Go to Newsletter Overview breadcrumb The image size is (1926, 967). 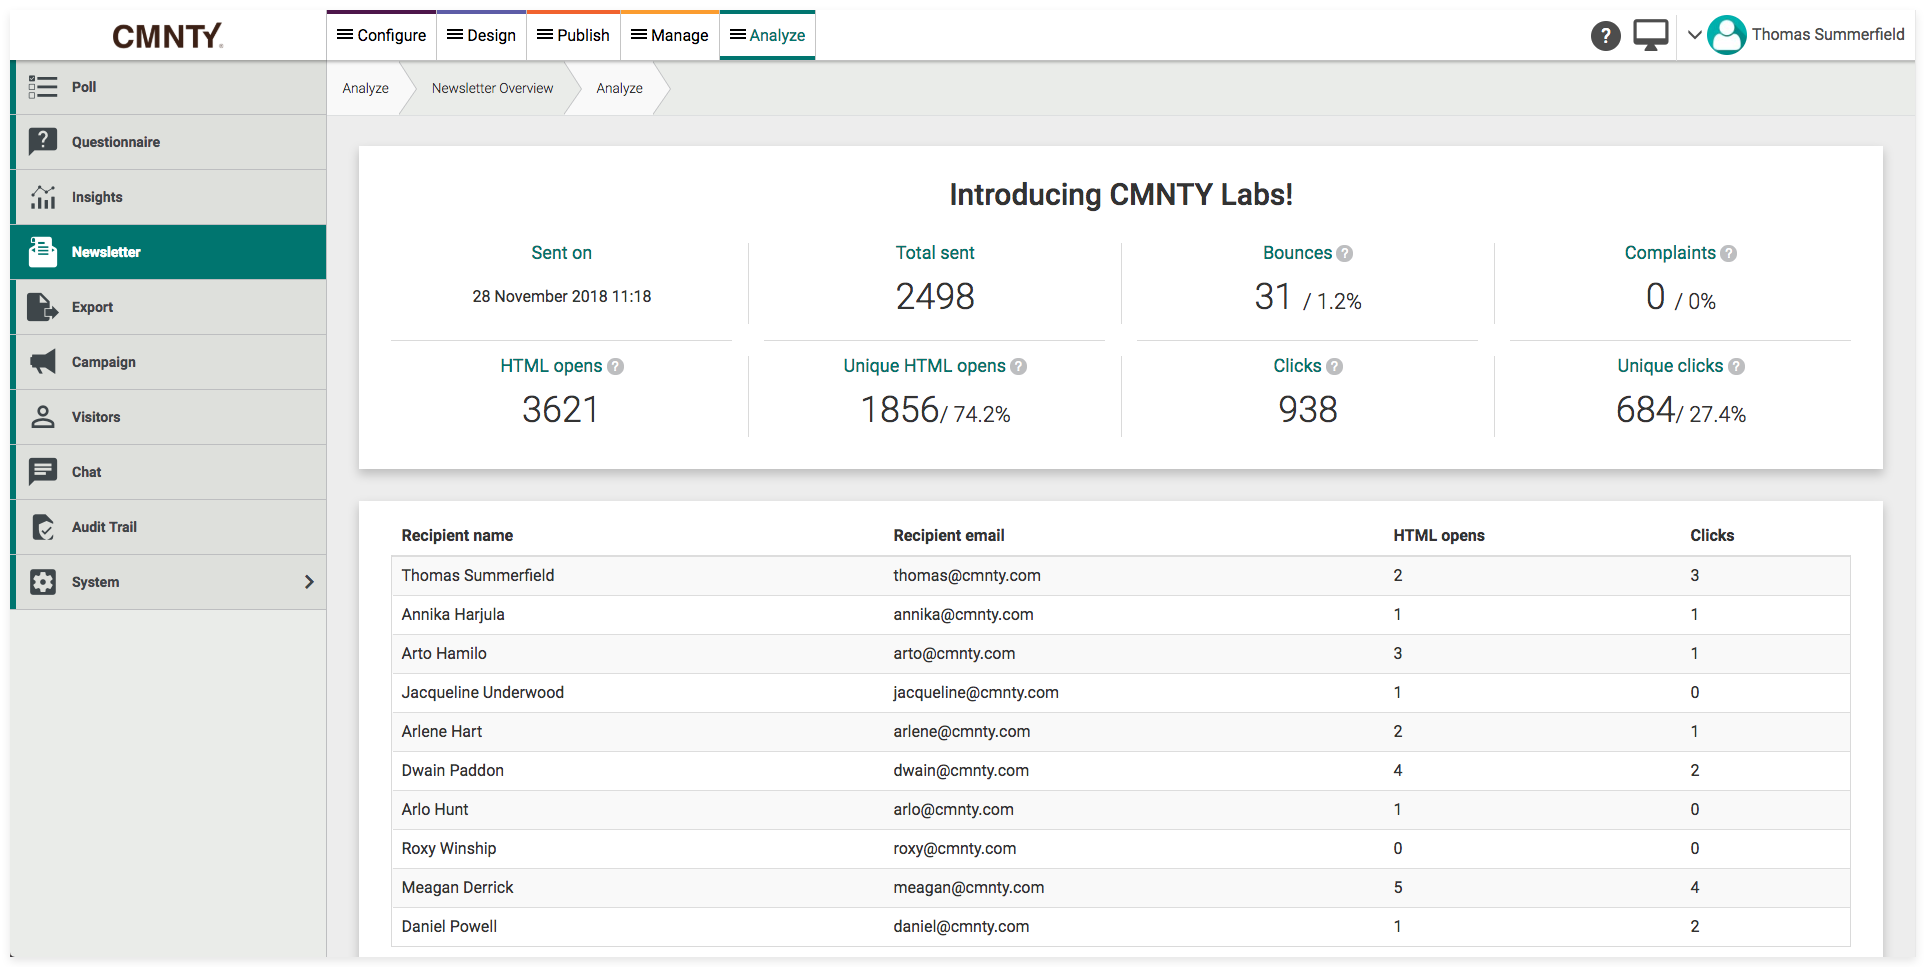click(492, 88)
